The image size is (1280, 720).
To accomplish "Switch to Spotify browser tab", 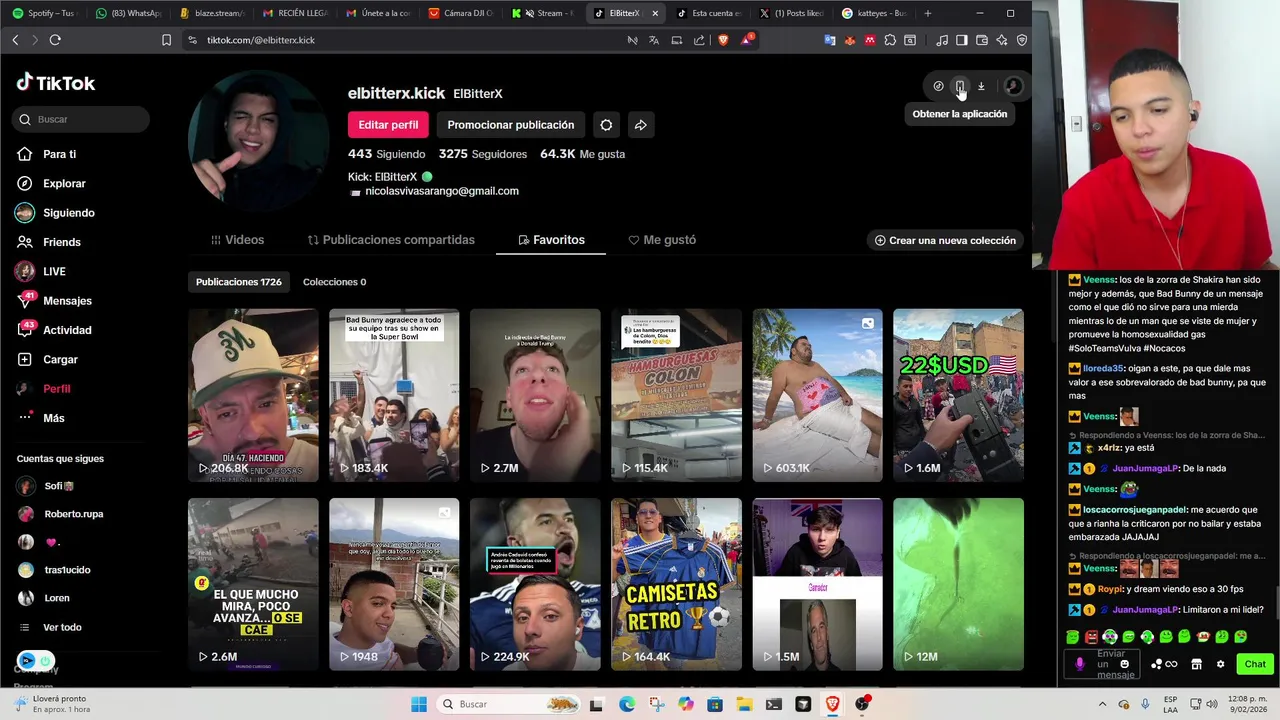I will click(42, 13).
